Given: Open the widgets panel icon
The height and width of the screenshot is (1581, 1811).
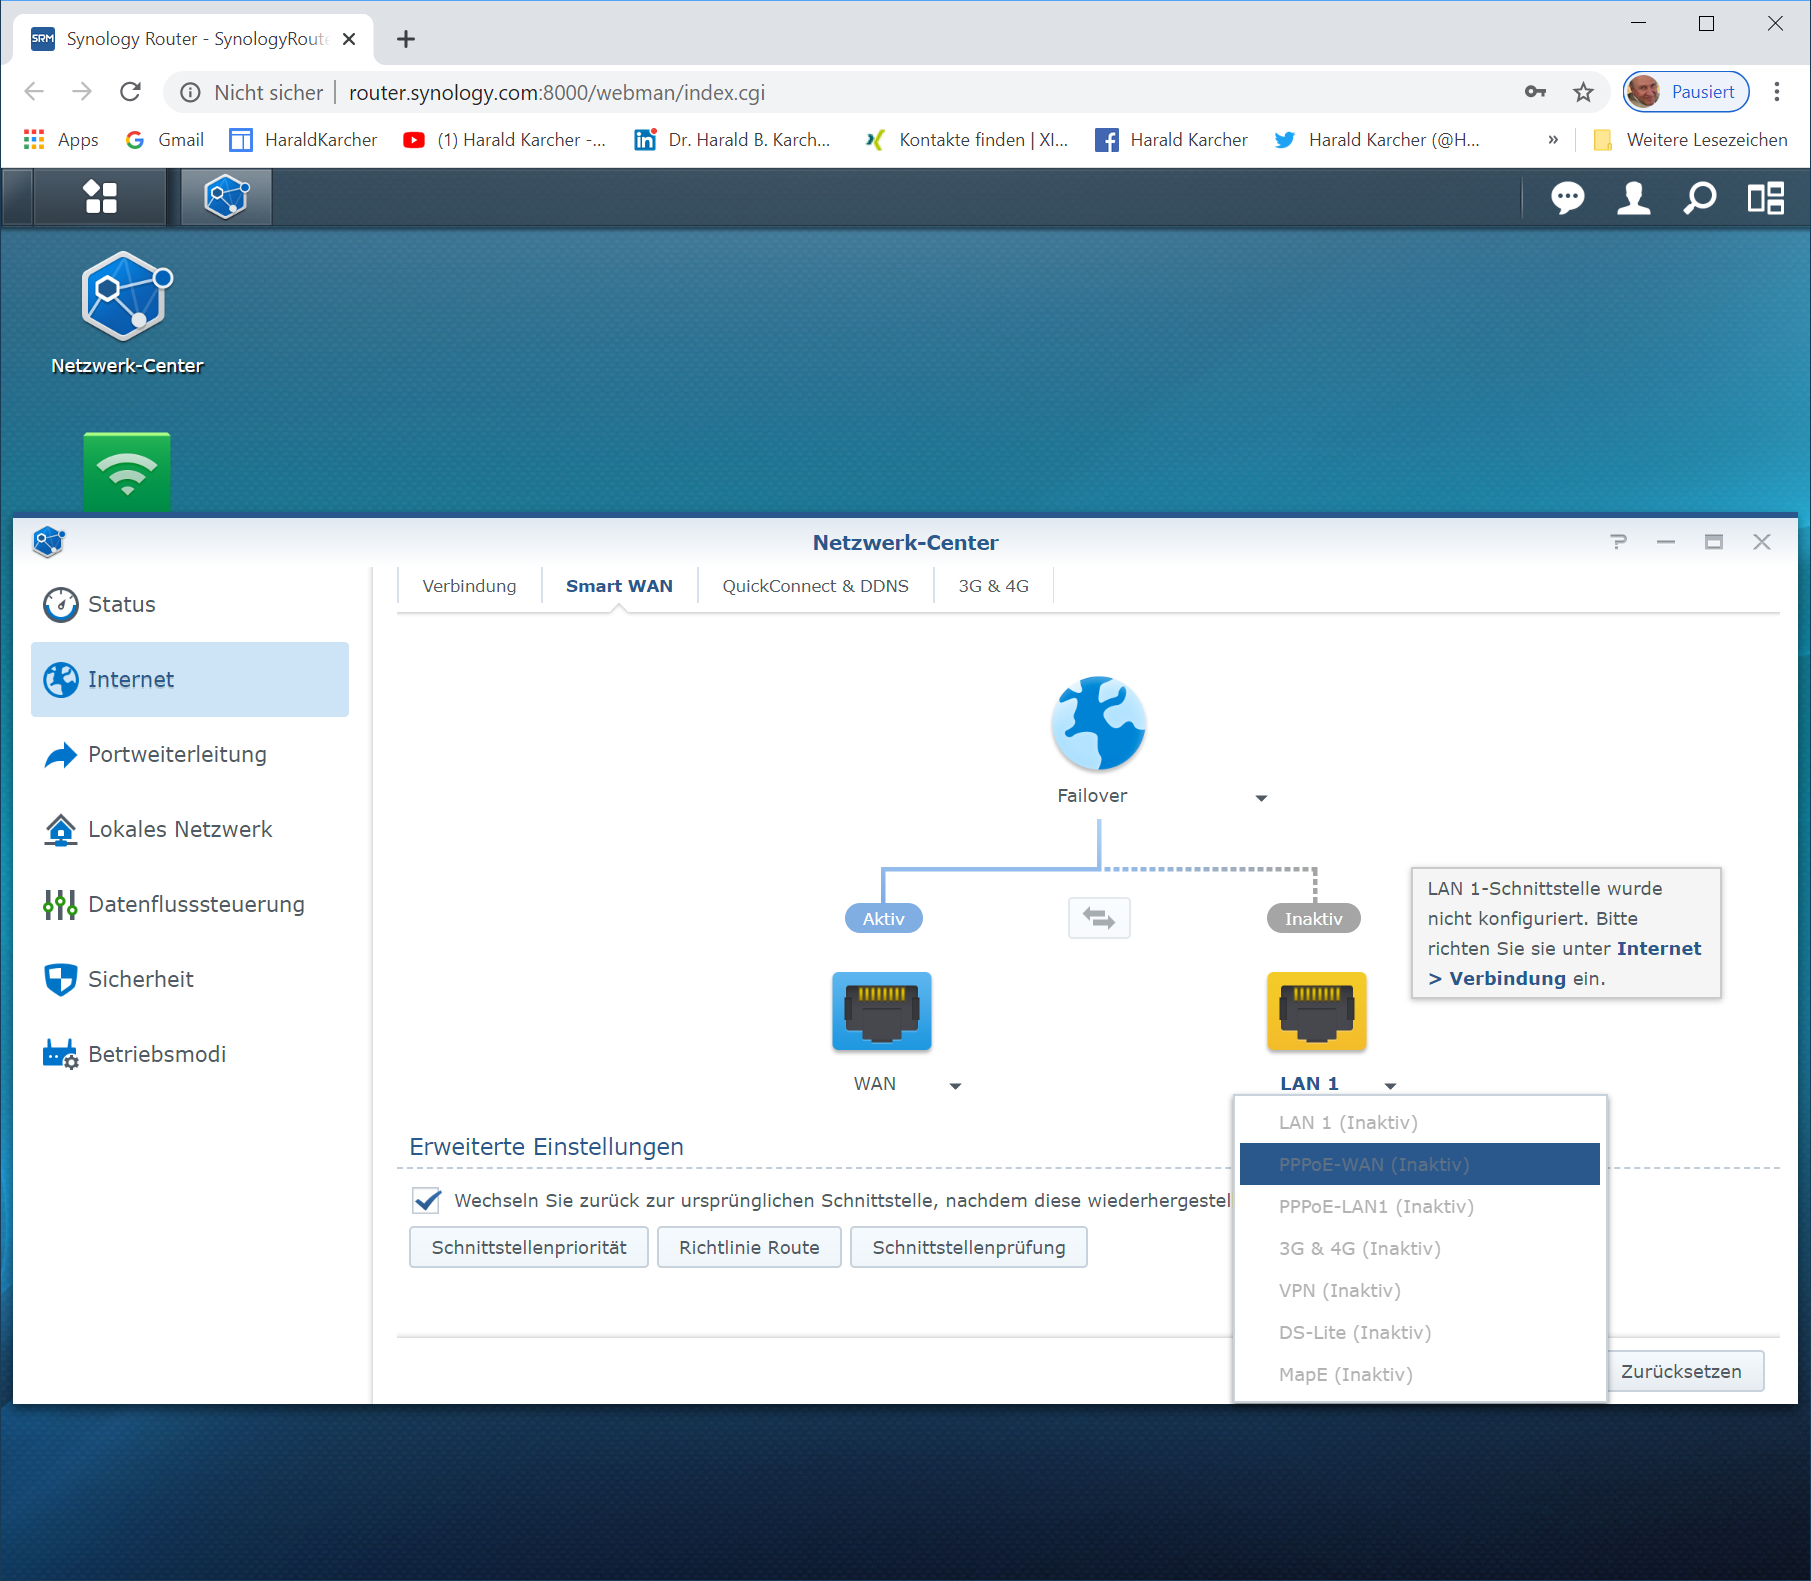Looking at the screenshot, I should coord(1765,198).
